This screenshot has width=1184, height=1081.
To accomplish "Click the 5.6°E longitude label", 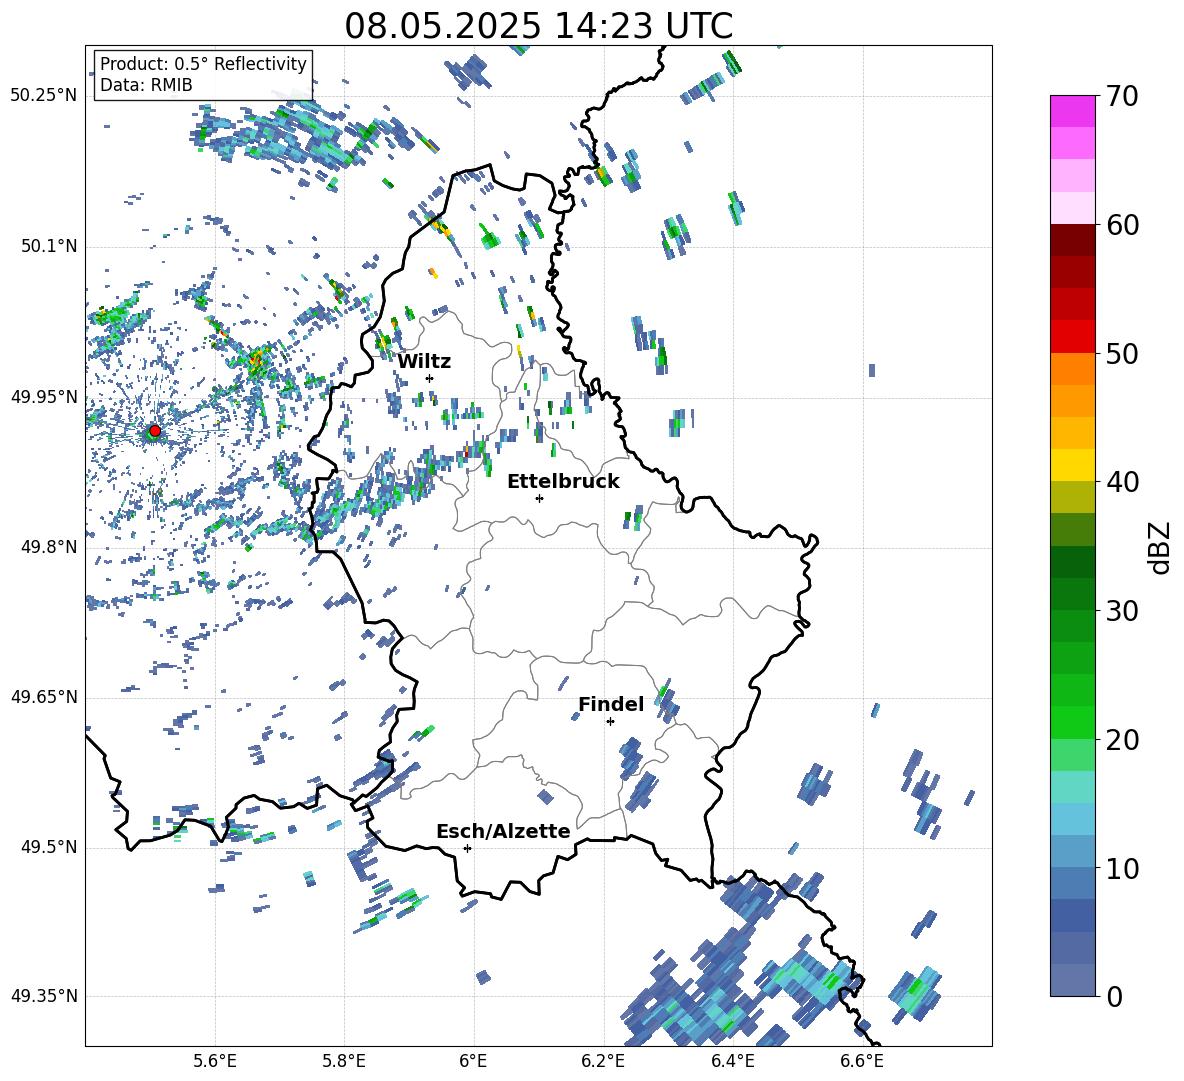I will pyautogui.click(x=215, y=1061).
